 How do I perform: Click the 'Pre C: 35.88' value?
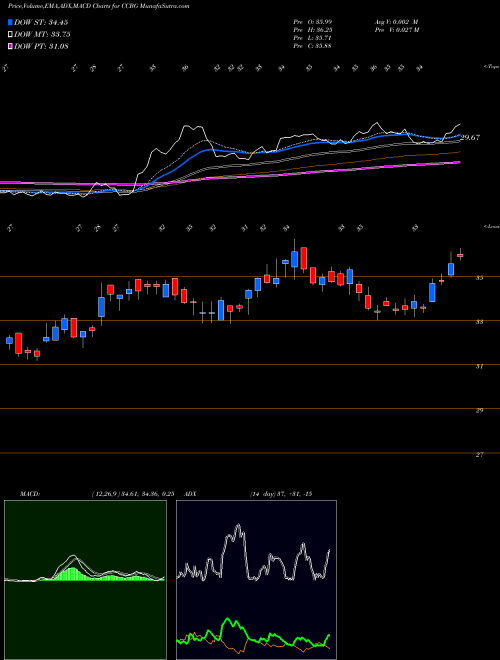(313, 46)
